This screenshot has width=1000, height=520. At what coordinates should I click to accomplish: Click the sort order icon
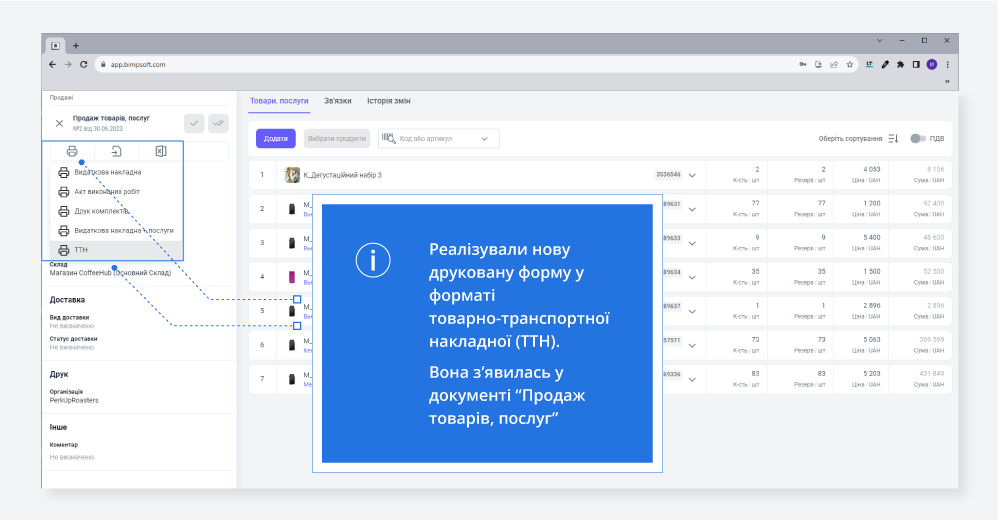[894, 139]
